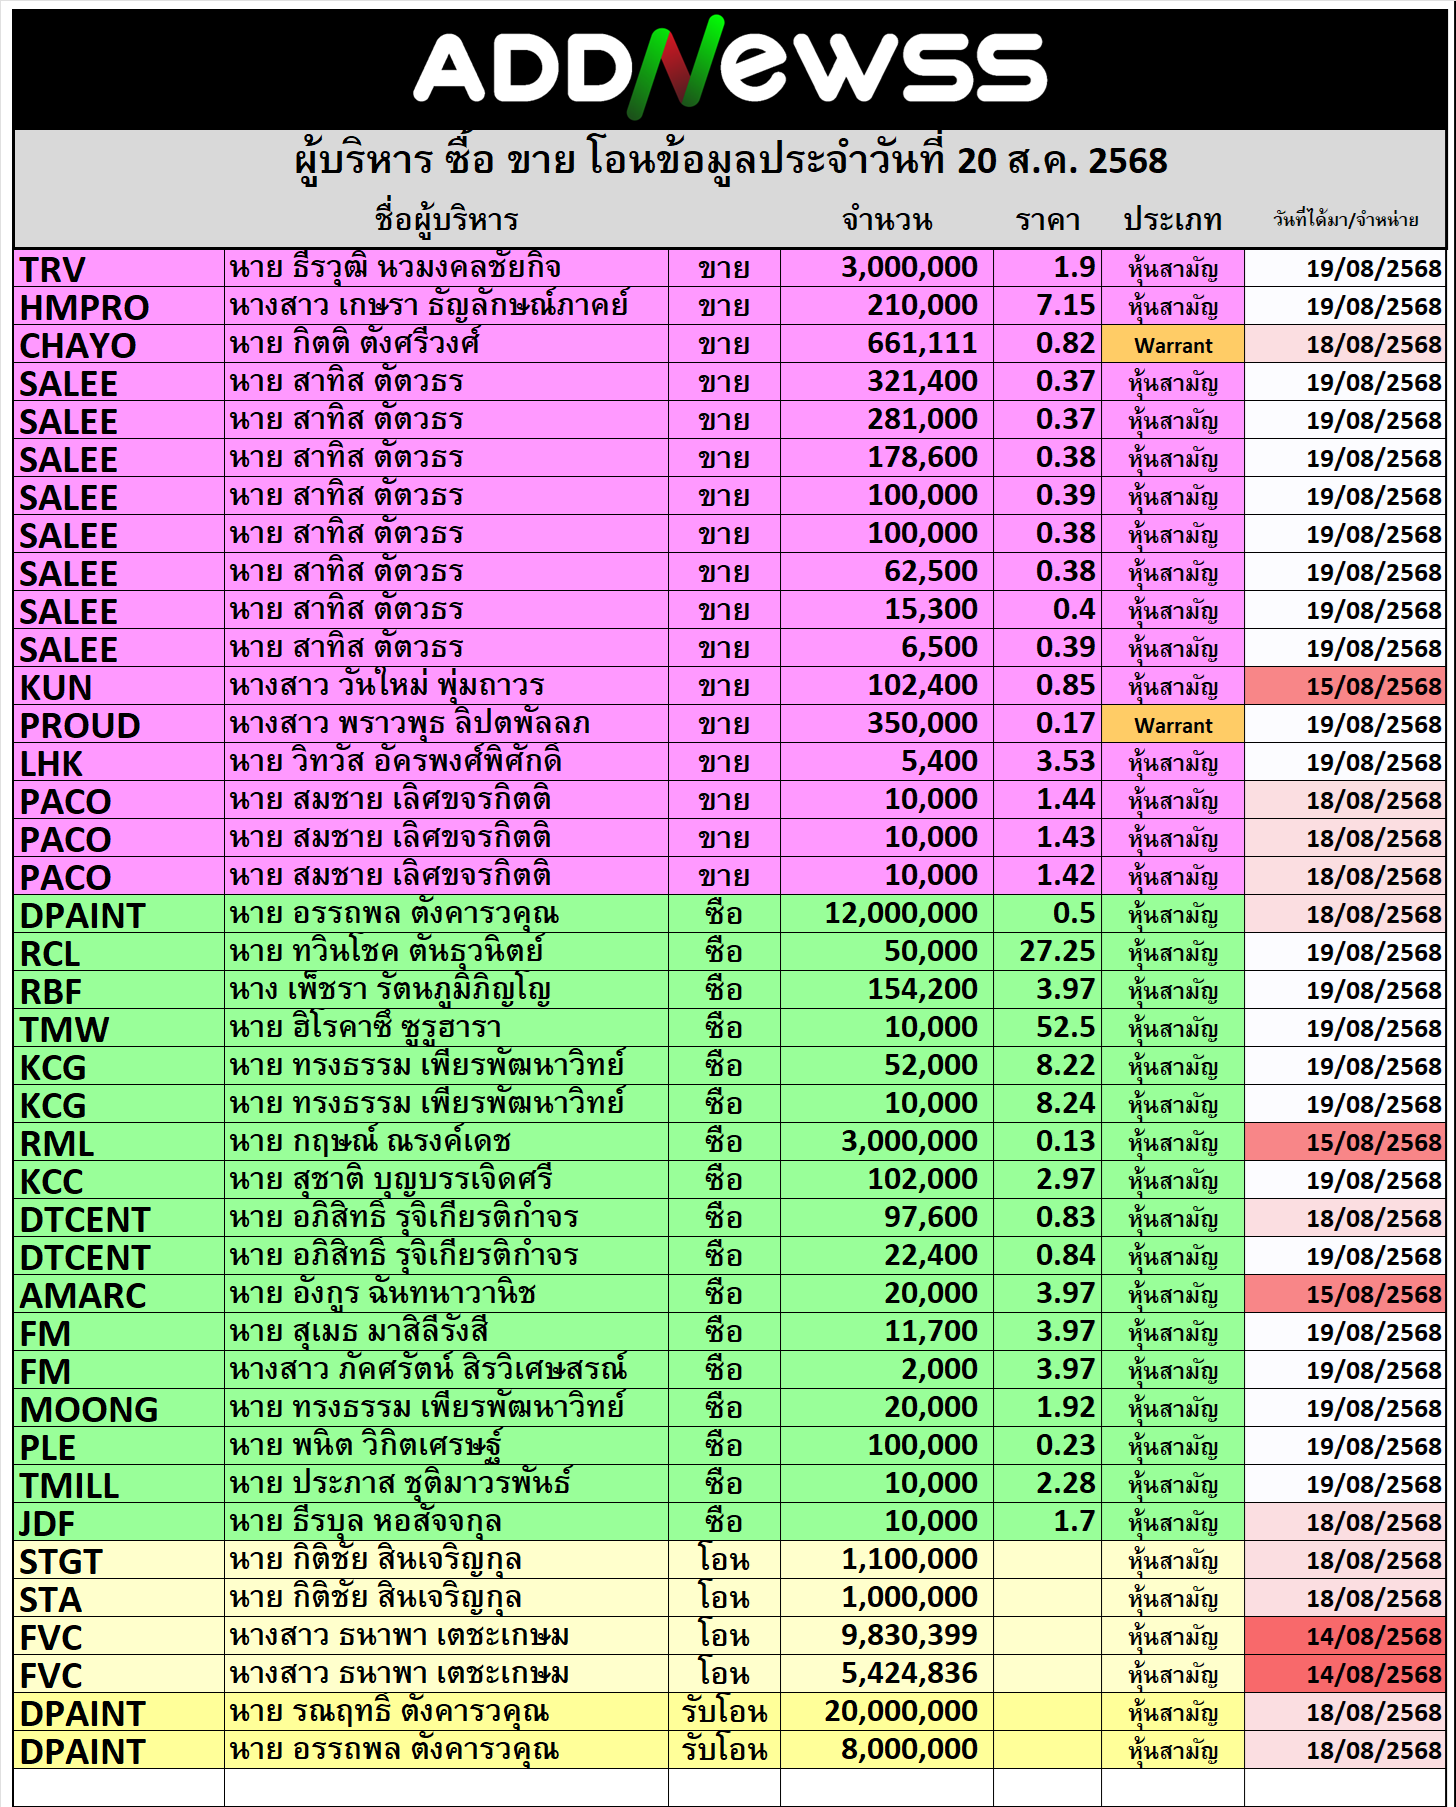Click the ขาย cell in the LHK row

point(724,763)
